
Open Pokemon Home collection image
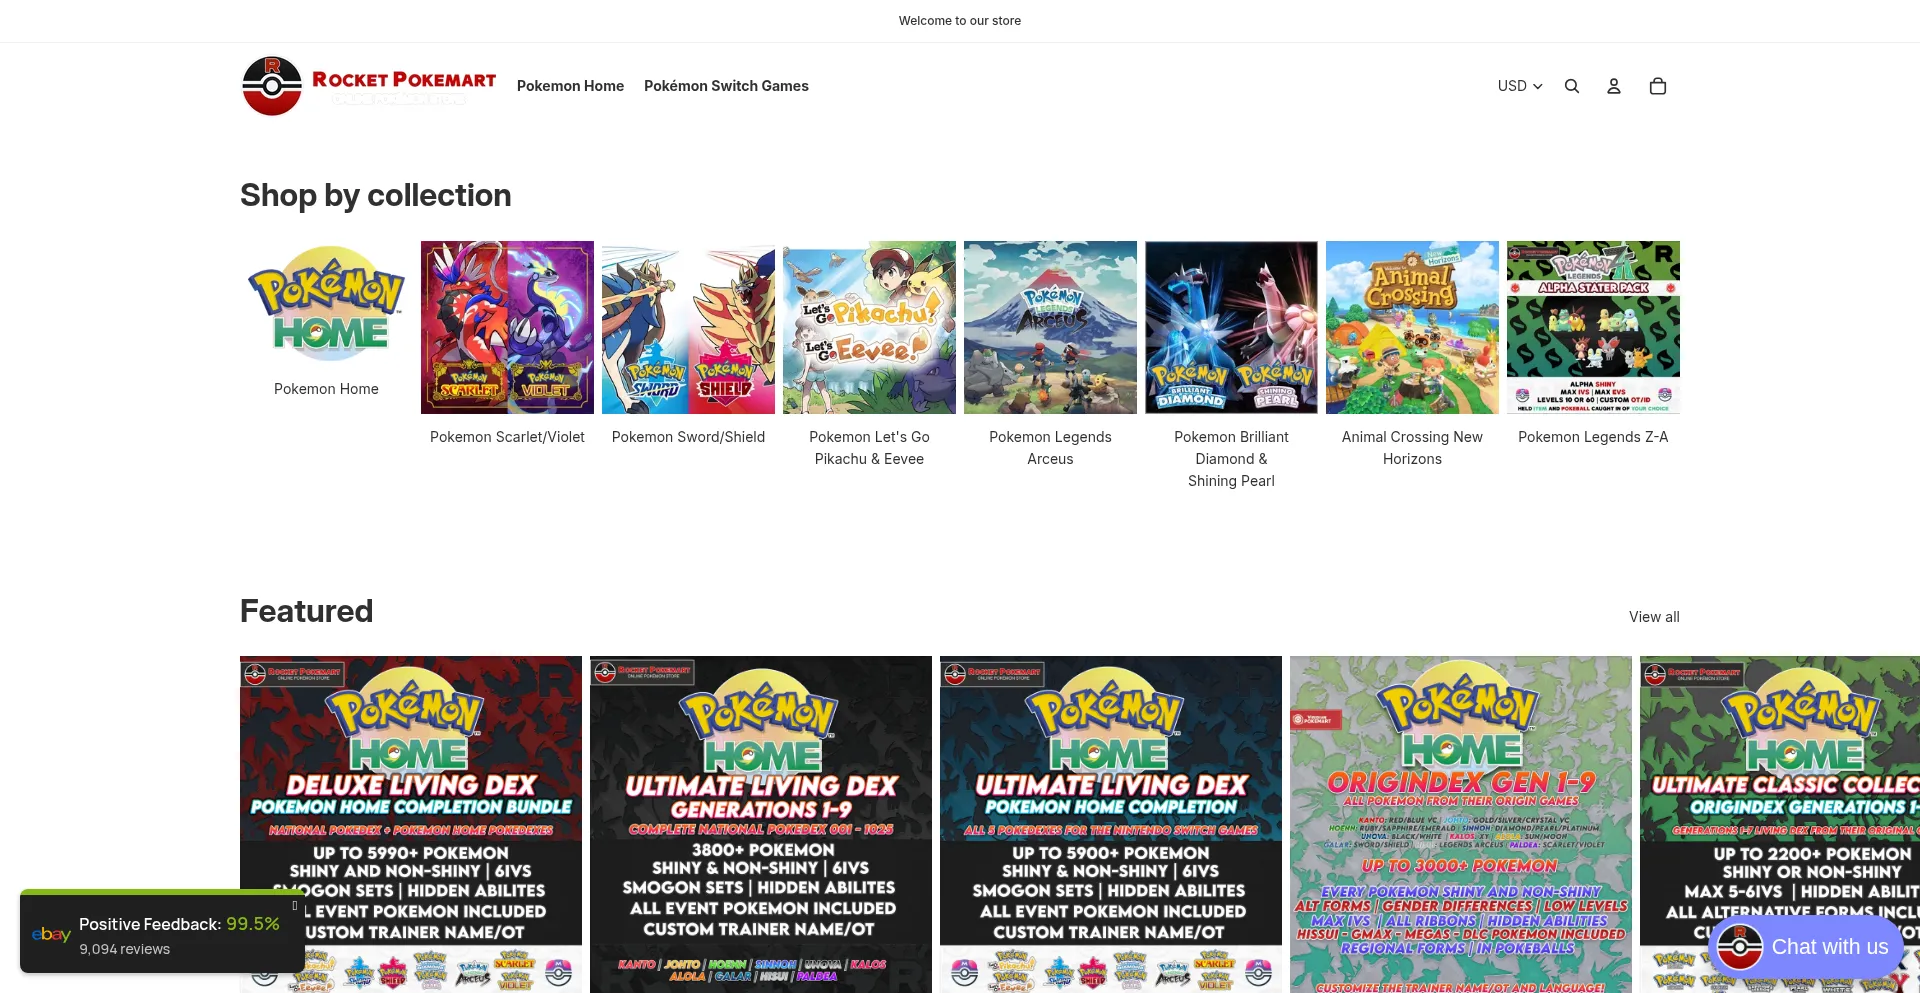(x=326, y=303)
